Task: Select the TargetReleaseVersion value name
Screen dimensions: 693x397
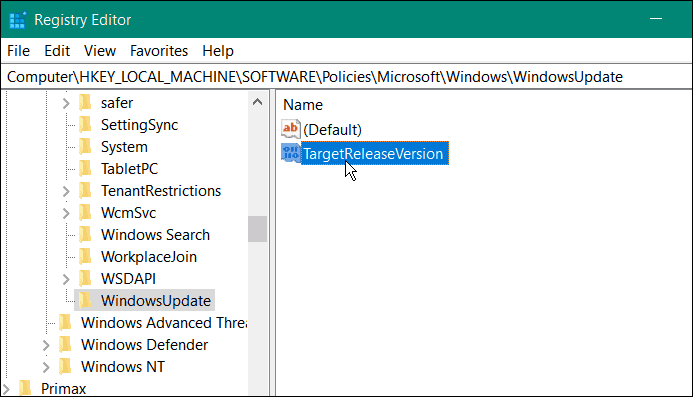Action: click(x=373, y=153)
